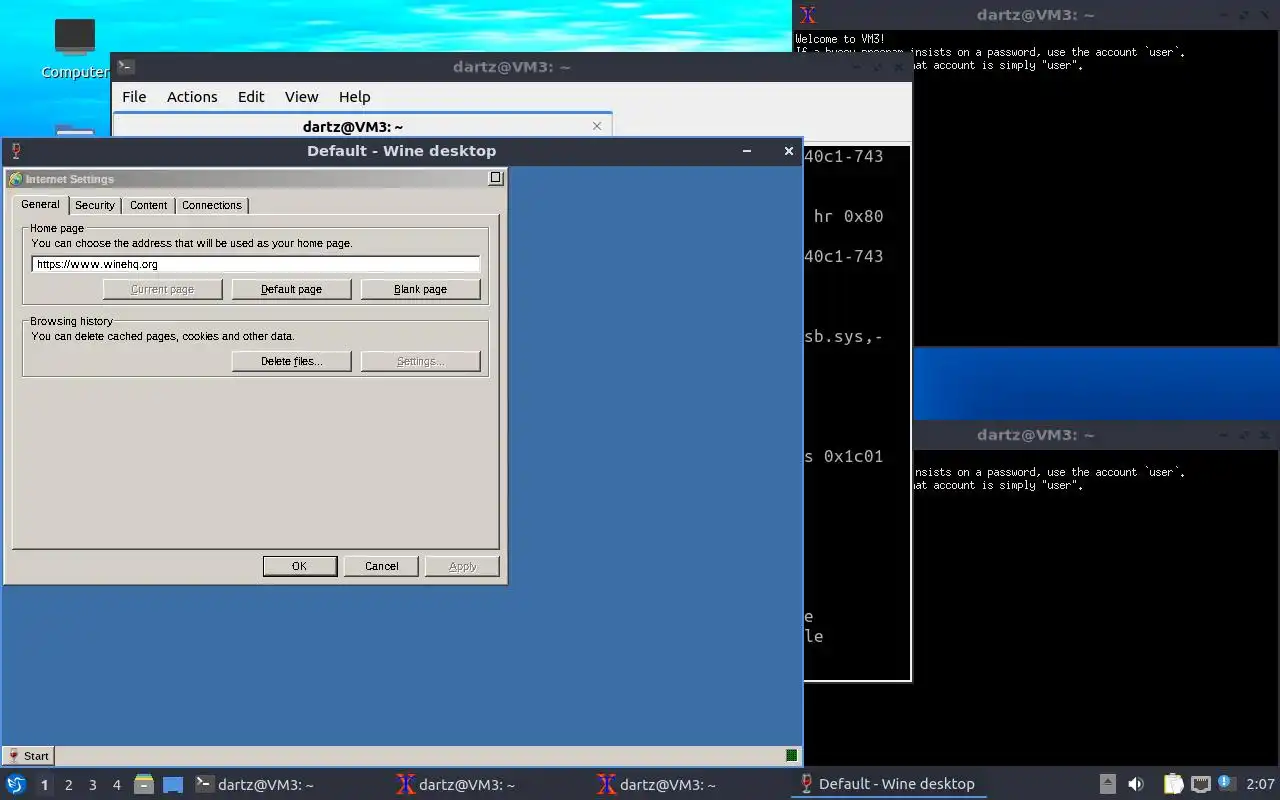Switch to the Content tab

pyautogui.click(x=148, y=205)
